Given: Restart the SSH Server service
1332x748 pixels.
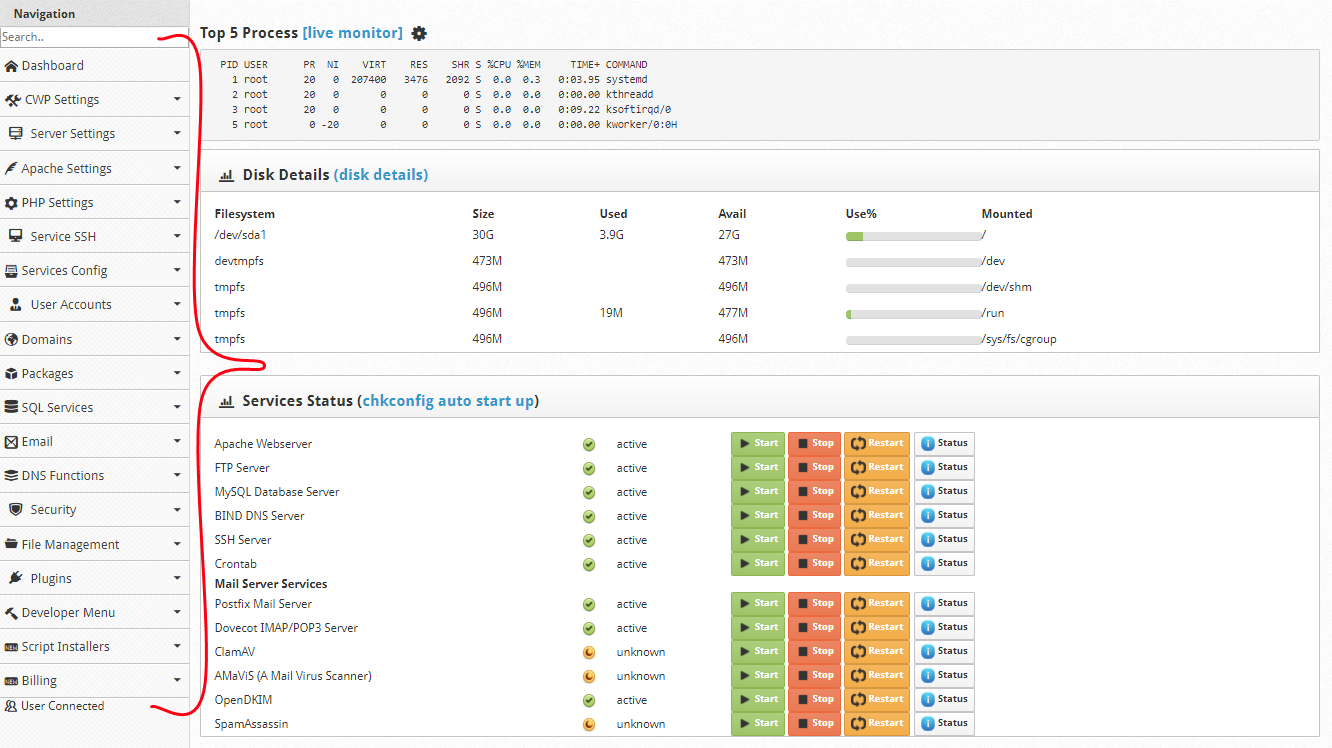Looking at the screenshot, I should (877, 540).
